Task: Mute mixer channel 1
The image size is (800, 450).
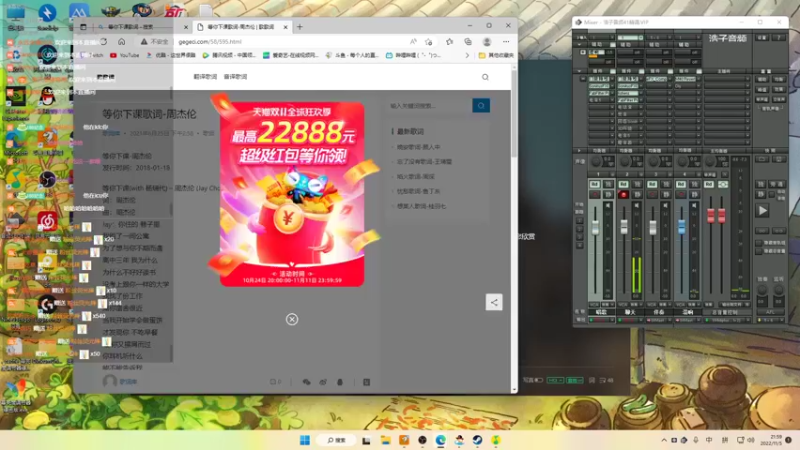Action: 608,194
